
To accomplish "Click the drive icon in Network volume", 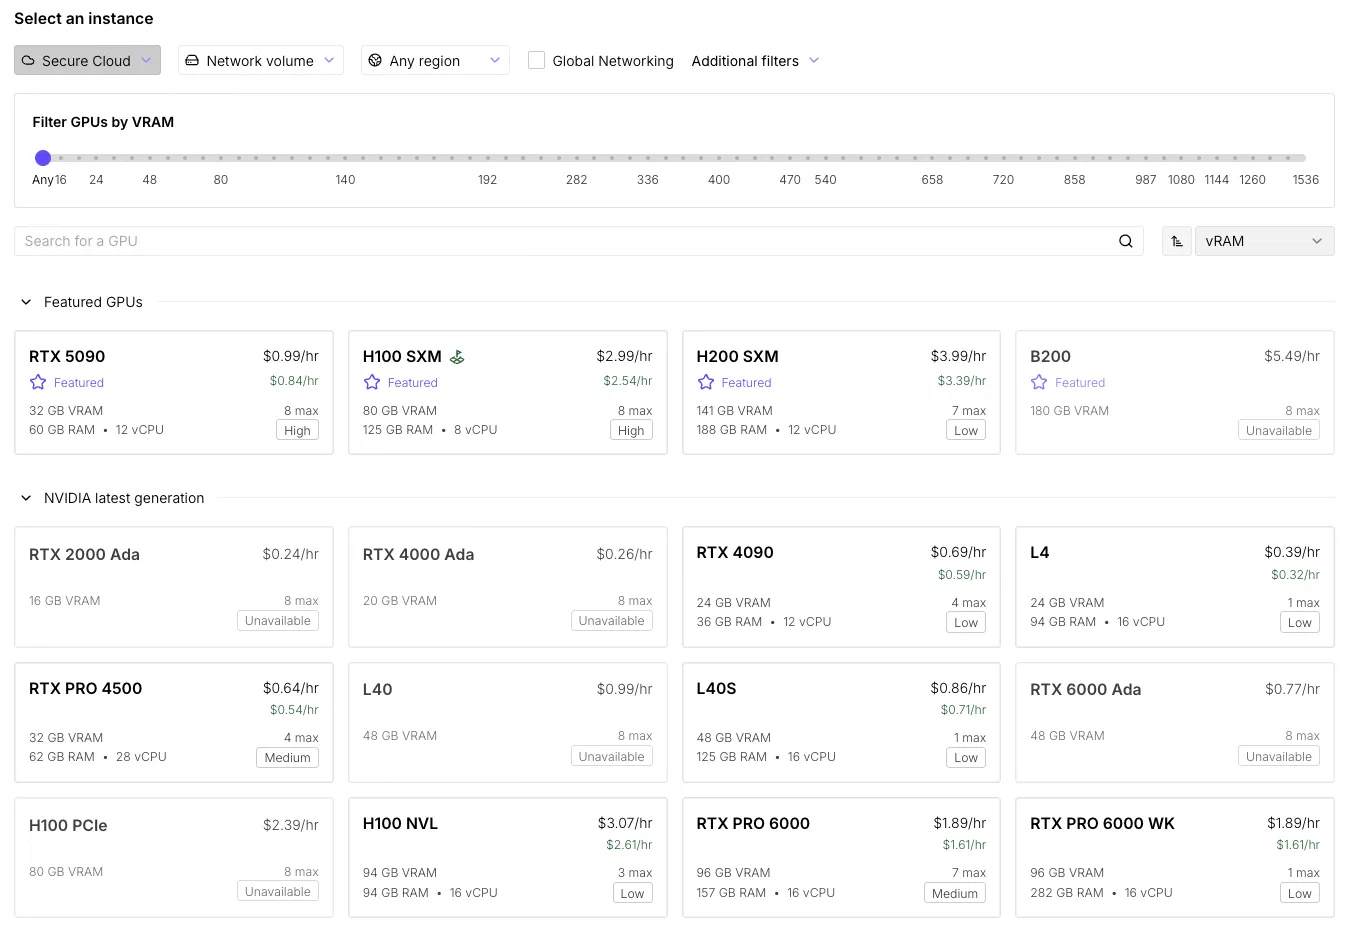I will 192,60.
